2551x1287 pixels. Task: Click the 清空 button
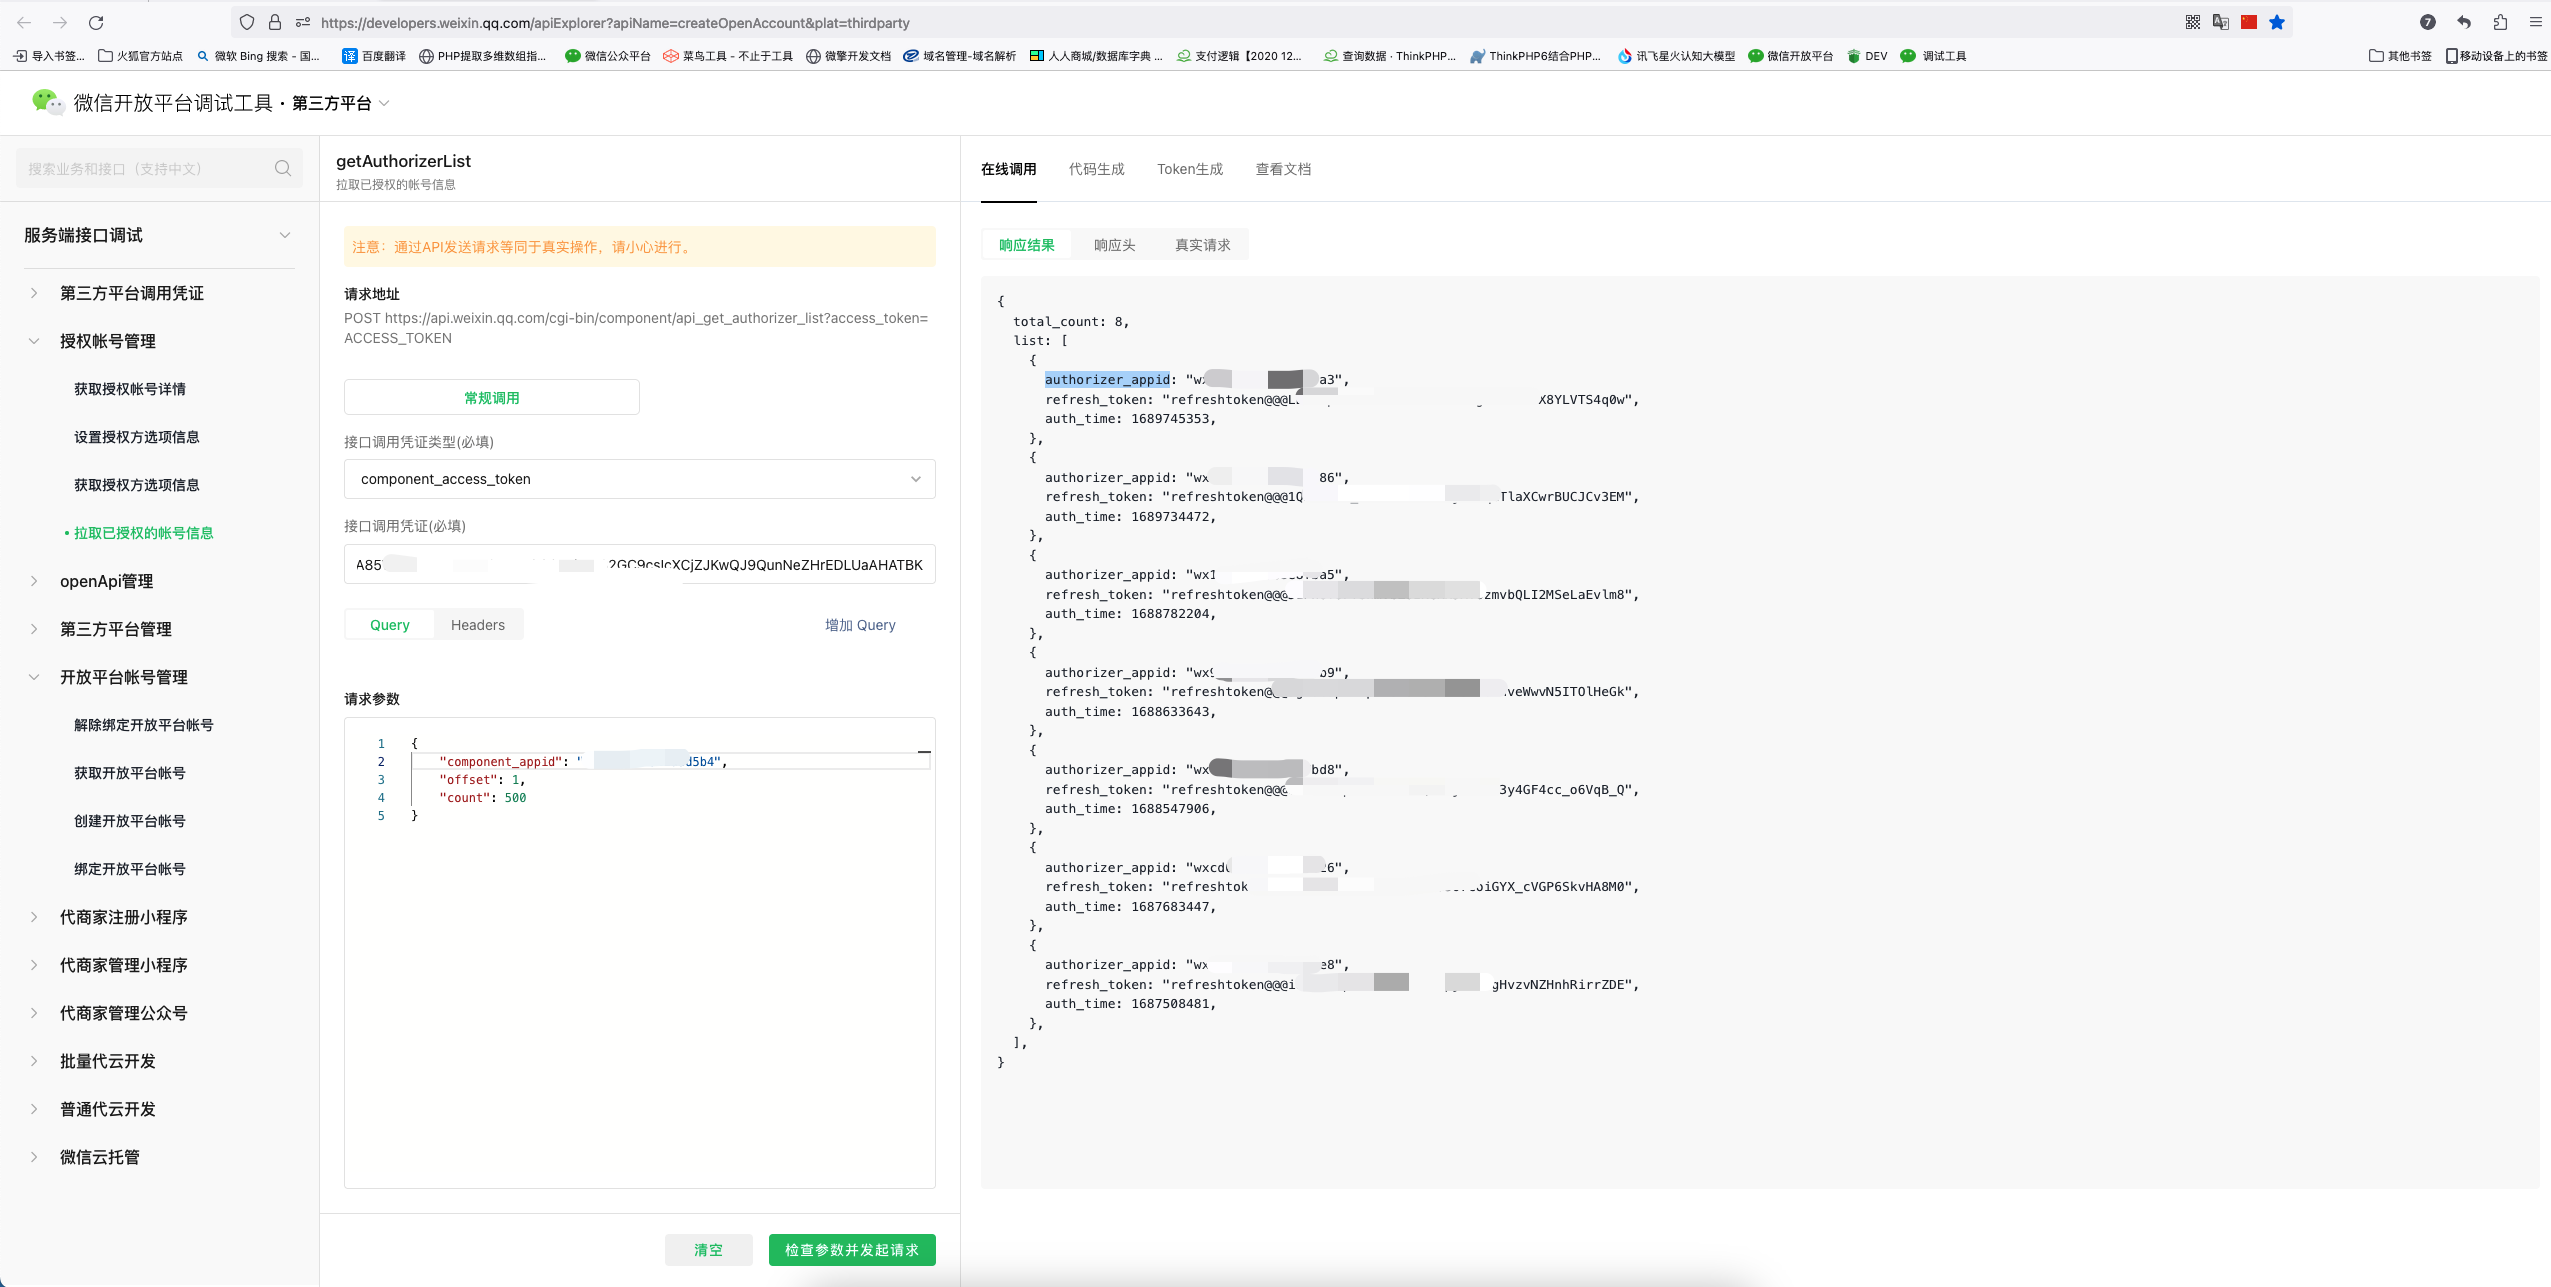708,1250
